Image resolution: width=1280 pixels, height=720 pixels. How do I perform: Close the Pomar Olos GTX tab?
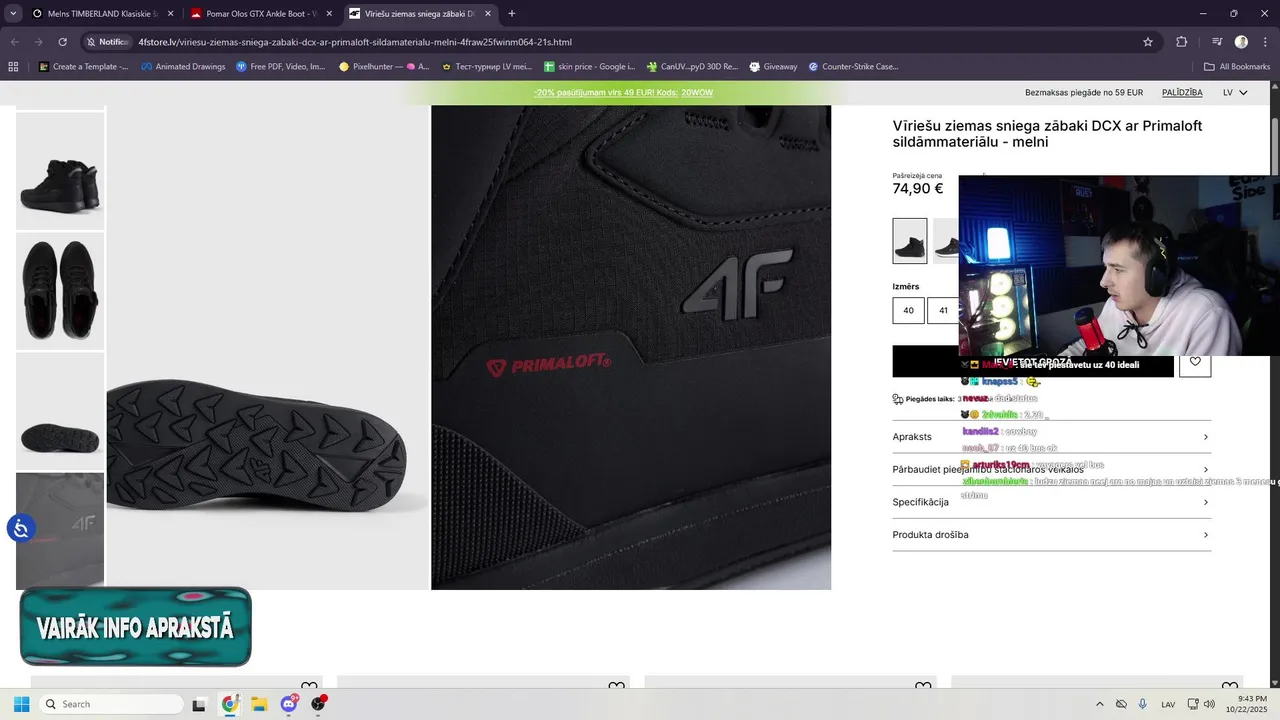click(x=329, y=14)
